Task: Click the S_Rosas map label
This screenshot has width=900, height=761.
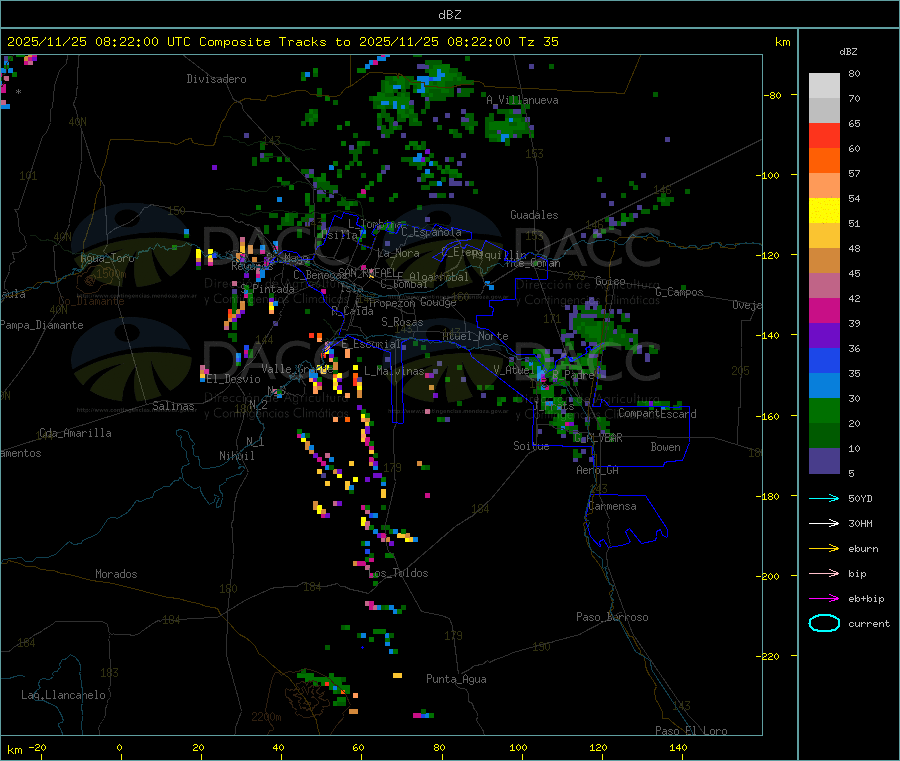Action: tap(402, 322)
